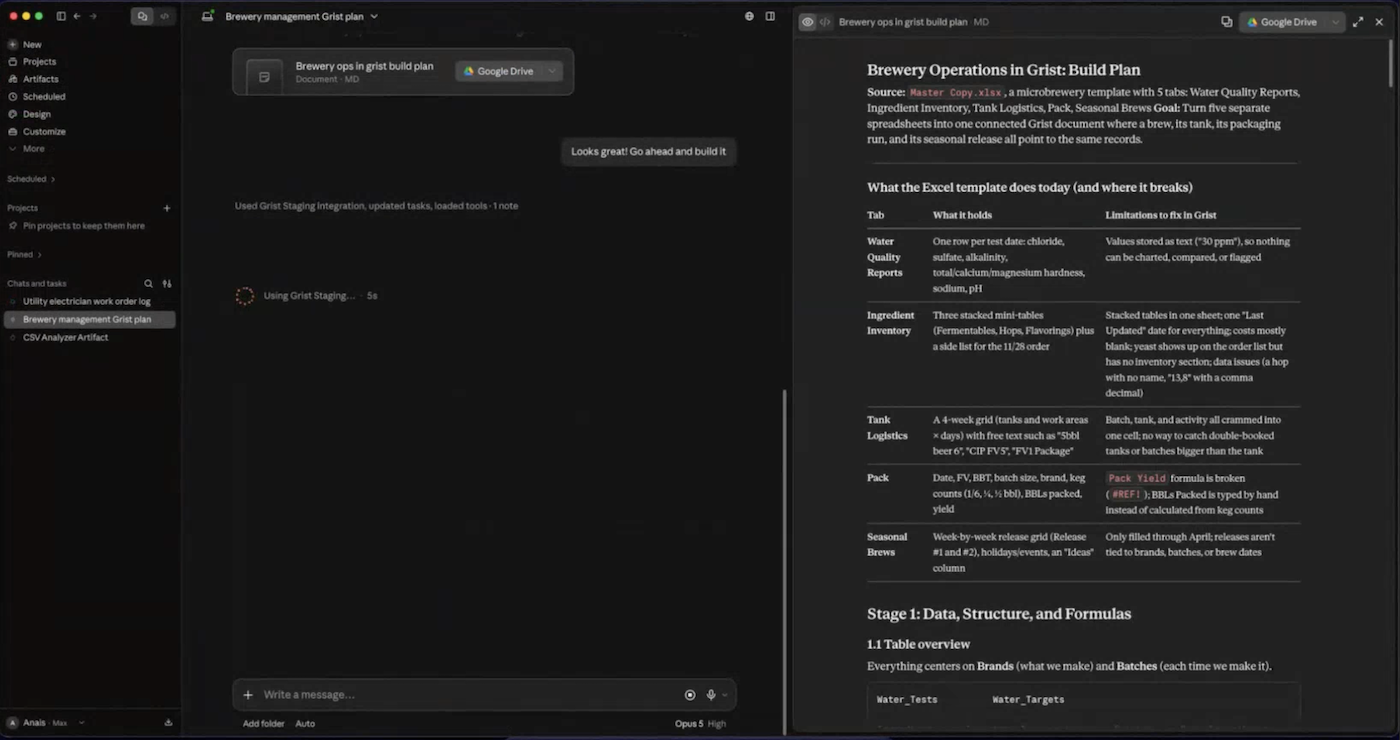Image resolution: width=1400 pixels, height=740 pixels.
Task: Go forward with the right arrow
Action: (93, 16)
